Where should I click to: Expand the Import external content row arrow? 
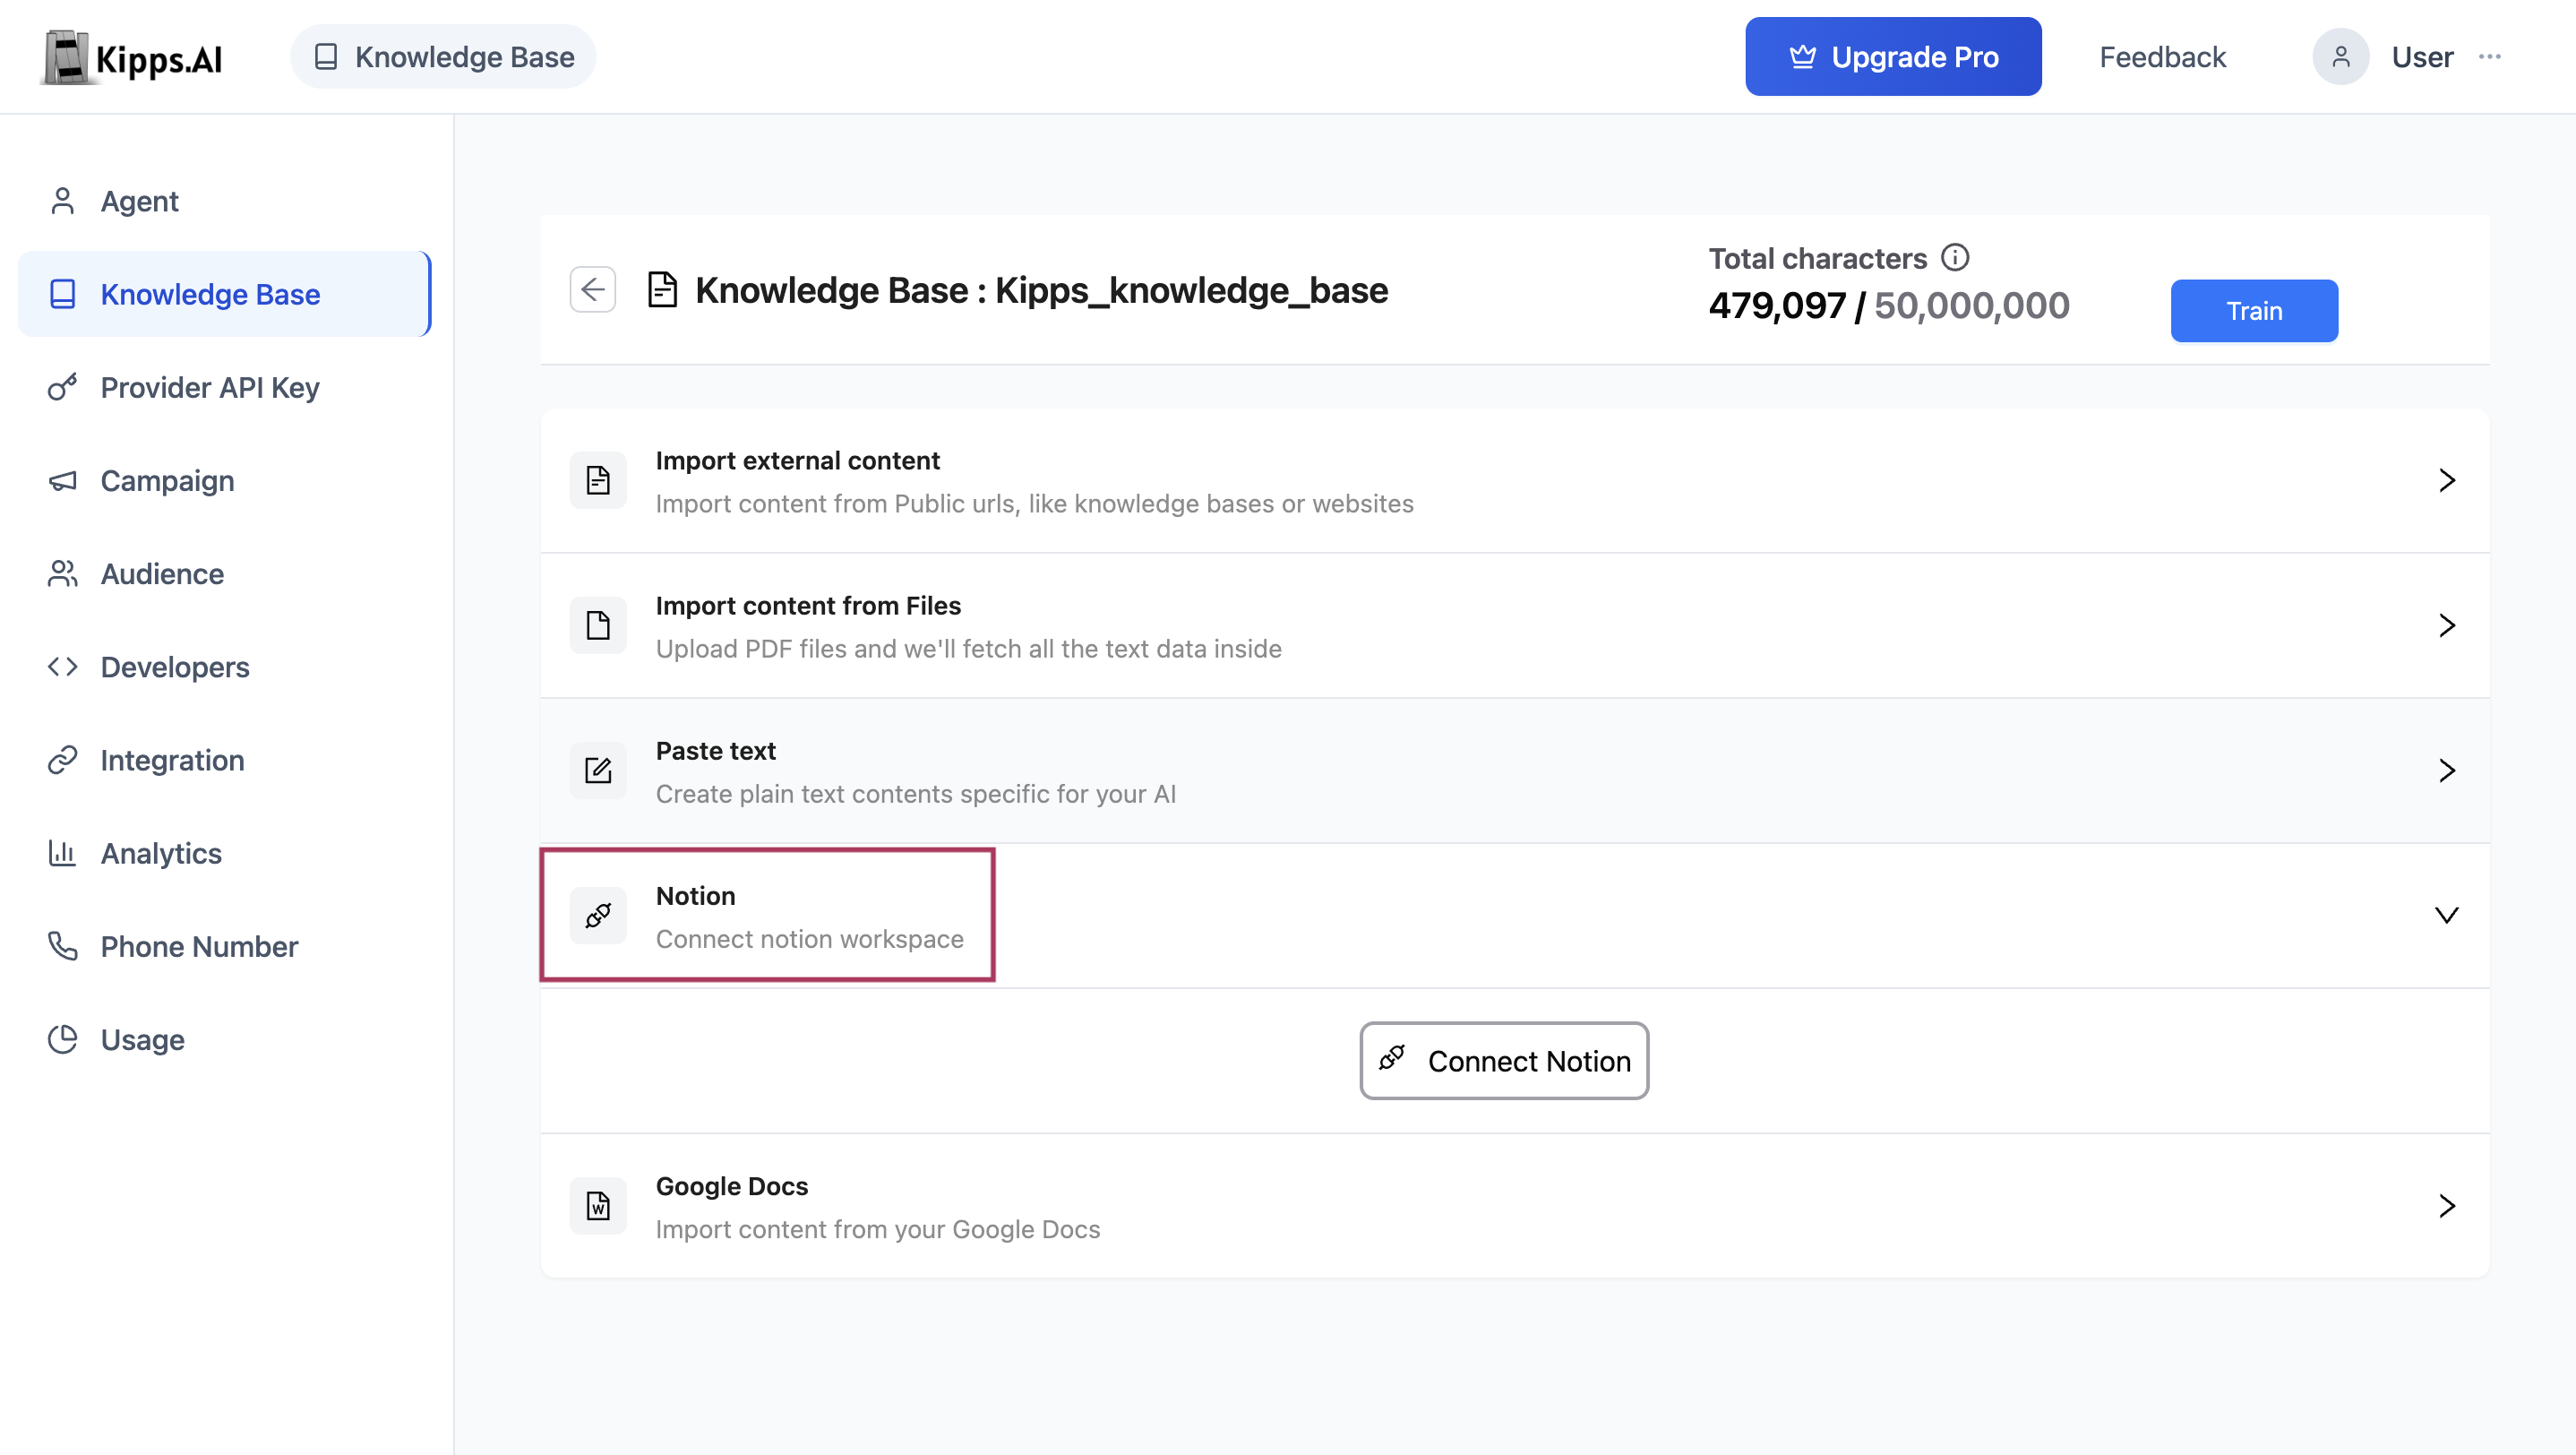pyautogui.click(x=2446, y=480)
